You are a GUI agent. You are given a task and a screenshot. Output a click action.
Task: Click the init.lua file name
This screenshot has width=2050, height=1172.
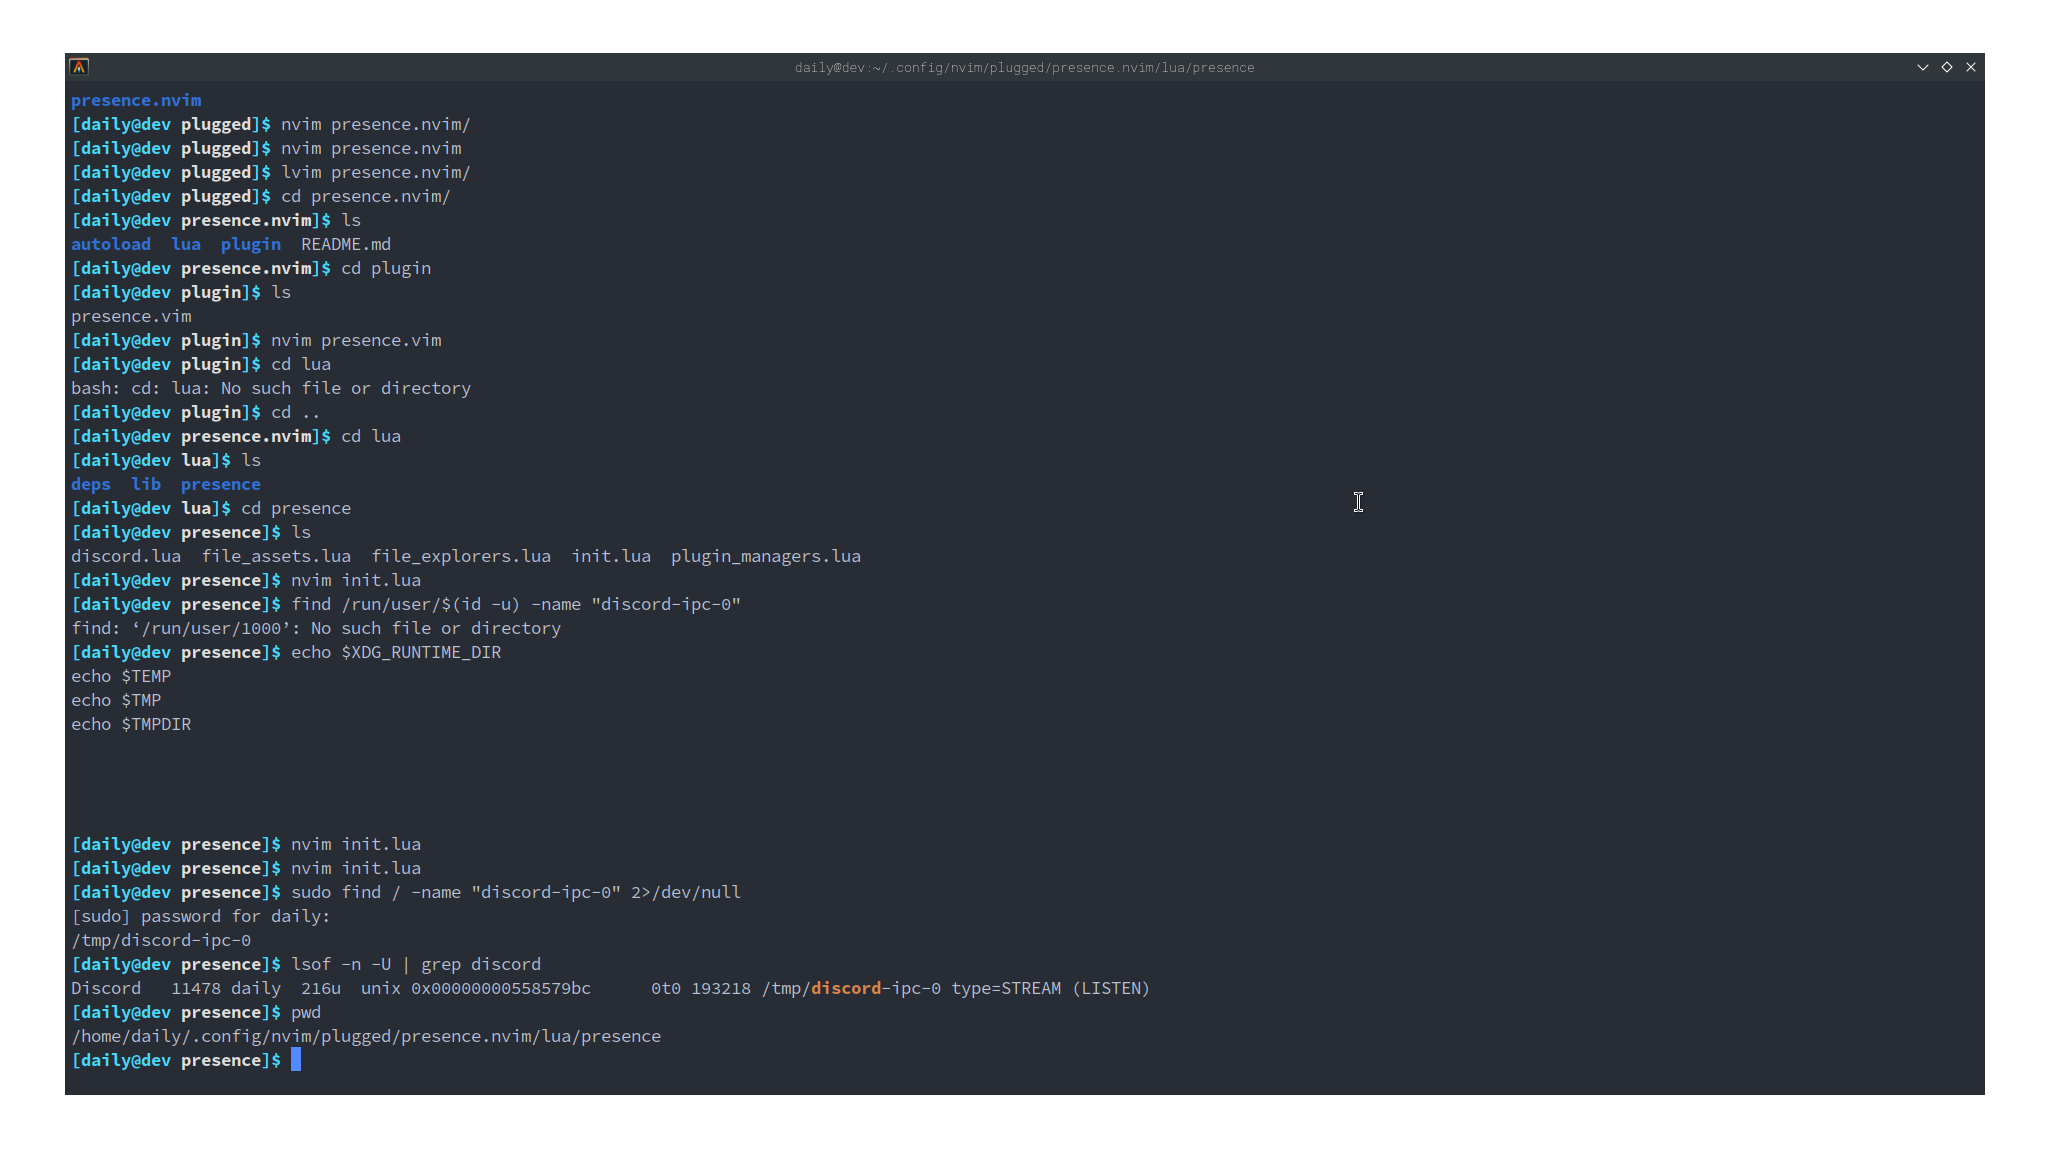pos(611,556)
